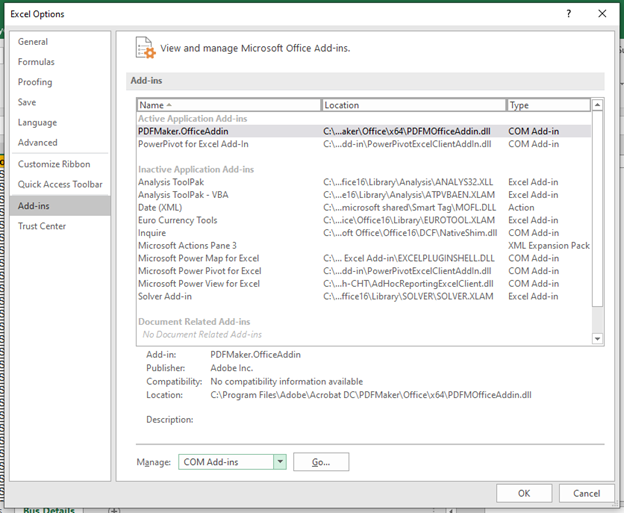624x513 pixels.
Task: Click the Help question mark icon
Action: point(569,14)
